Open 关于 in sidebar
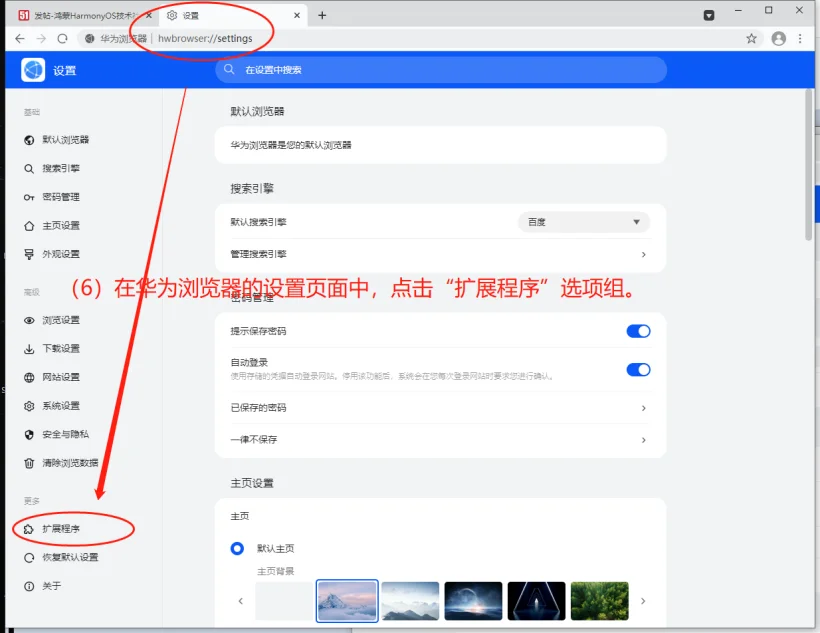The height and width of the screenshot is (633, 820). pos(42,586)
